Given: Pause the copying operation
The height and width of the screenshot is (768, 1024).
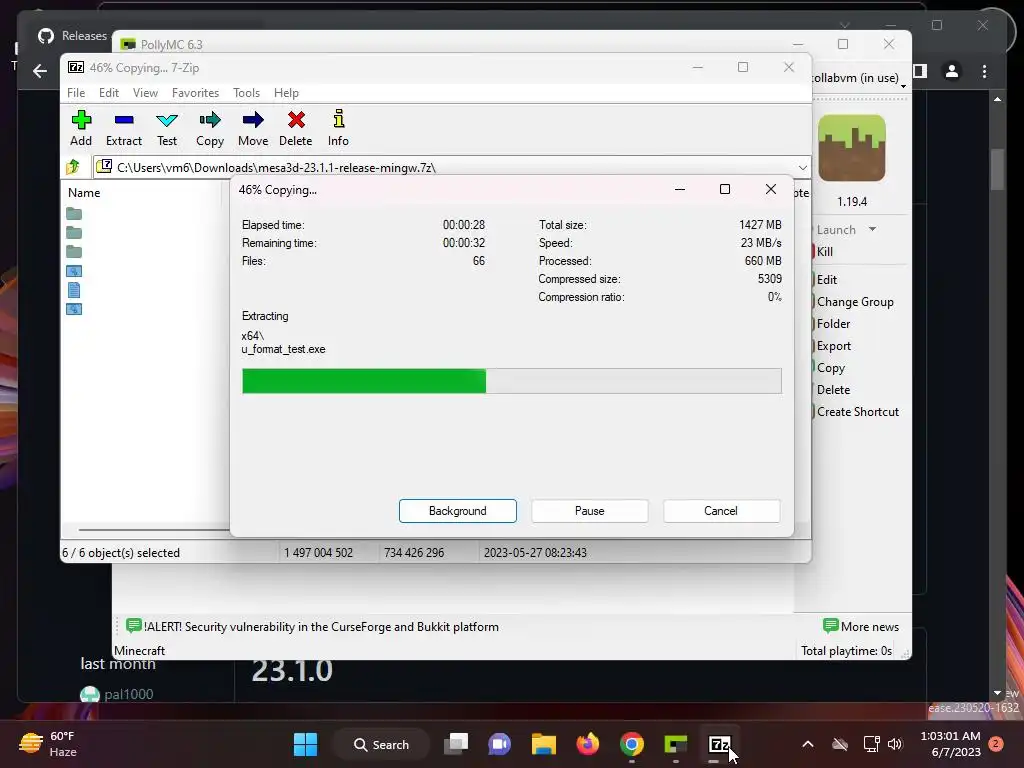Looking at the screenshot, I should coord(590,511).
